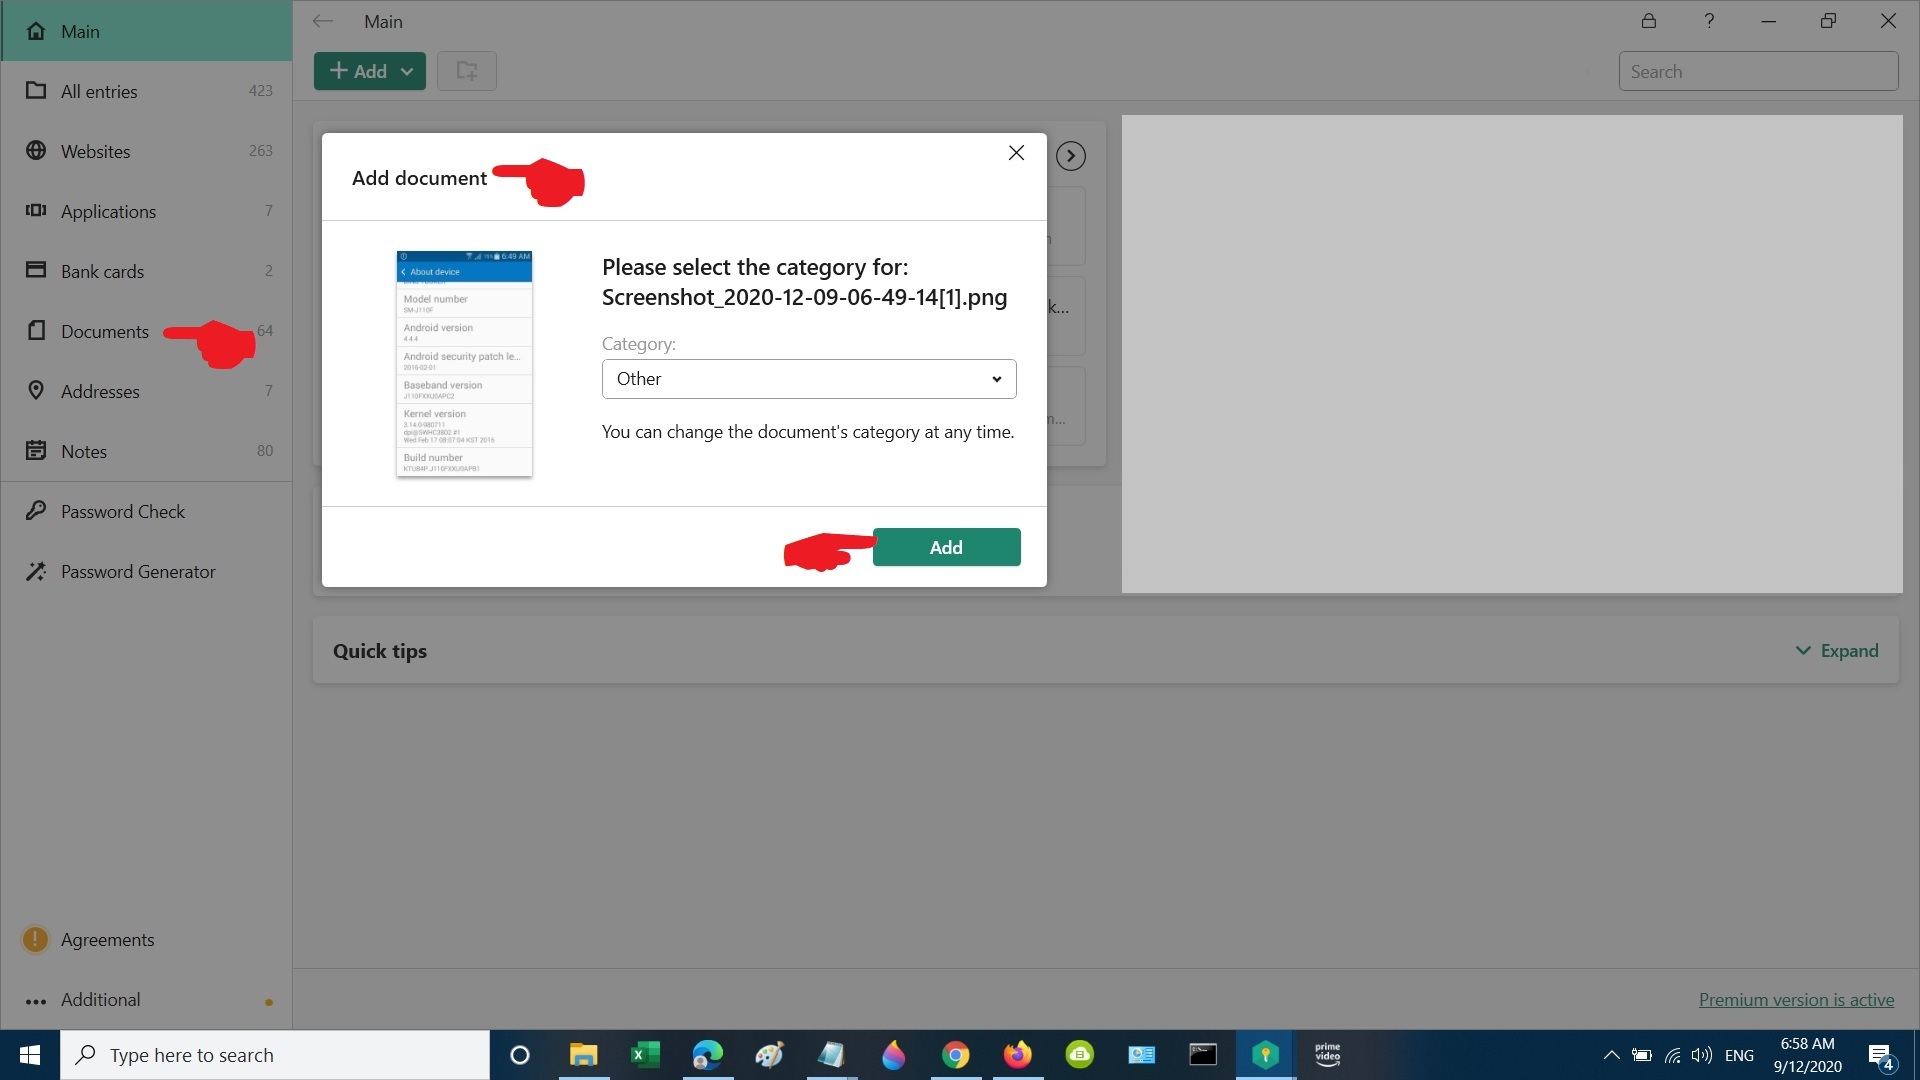Image resolution: width=1920 pixels, height=1080 pixels.
Task: Open the notification center icon
Action: [1880, 1055]
